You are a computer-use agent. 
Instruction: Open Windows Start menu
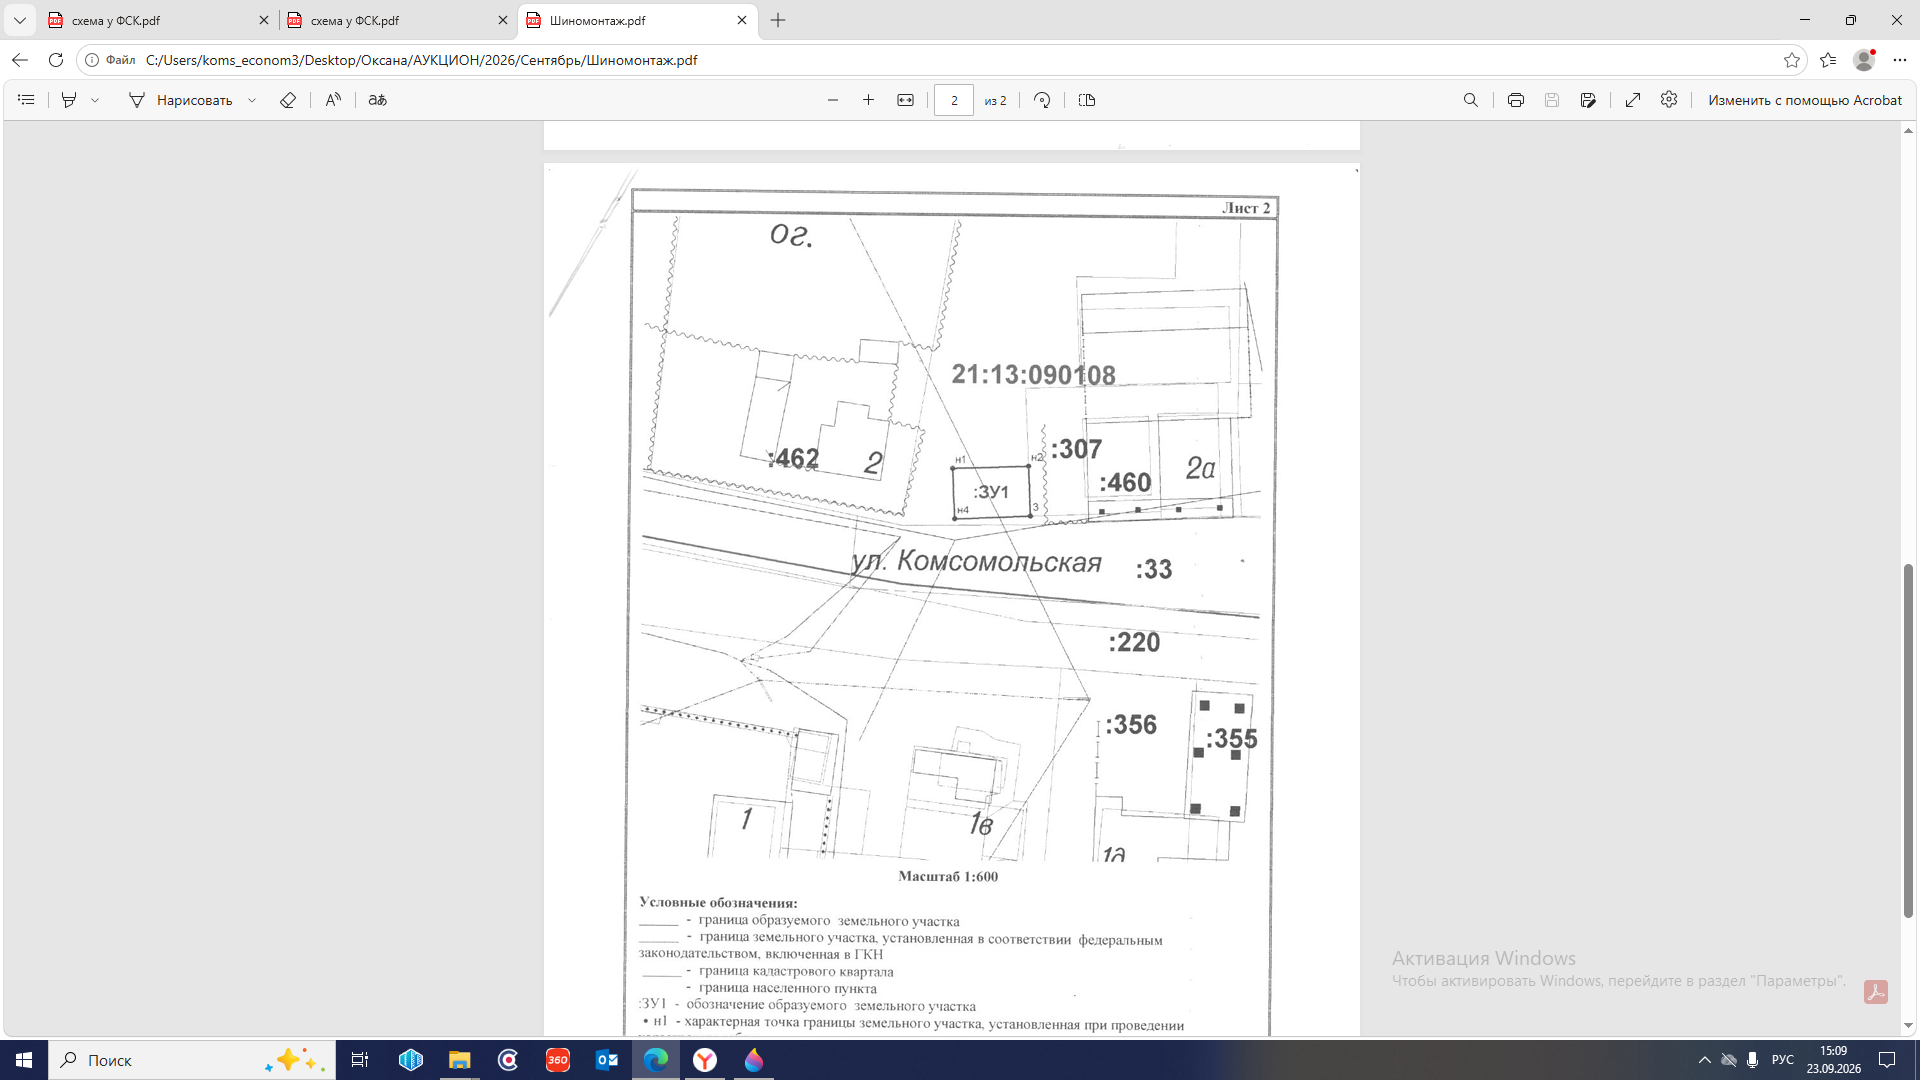(24, 1060)
